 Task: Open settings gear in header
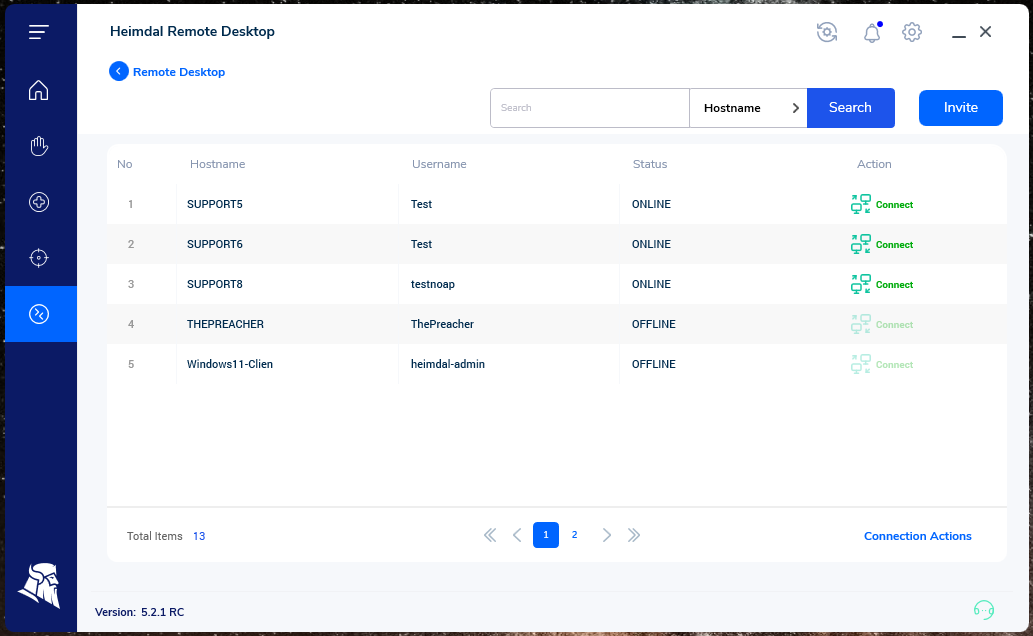tap(912, 32)
